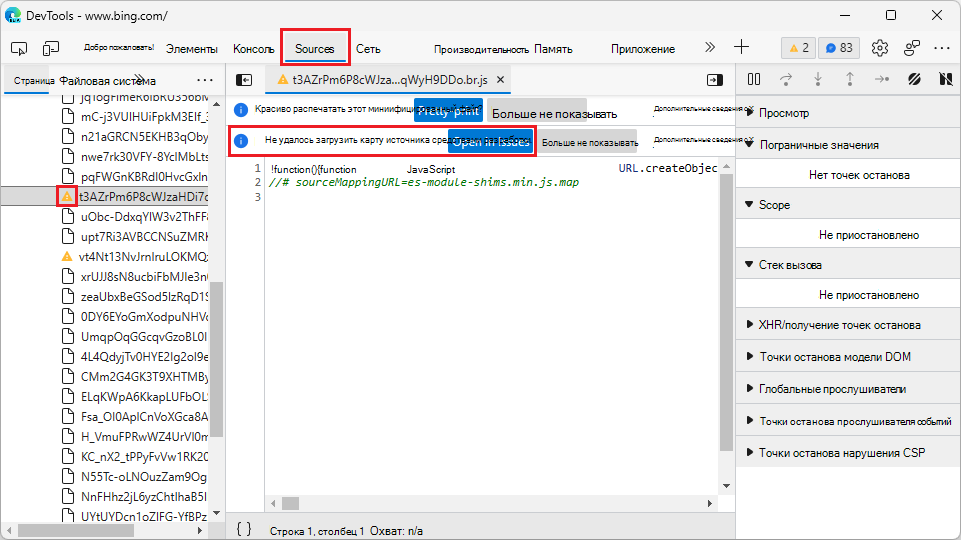Open the customize DevTools ellipsis menu
The height and width of the screenshot is (540, 961).
tap(942, 48)
